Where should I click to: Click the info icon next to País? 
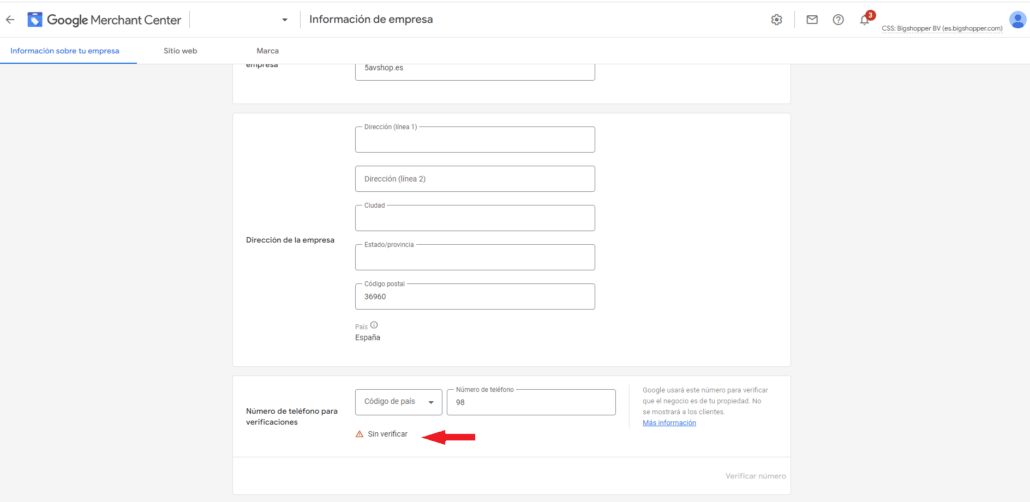(x=374, y=325)
